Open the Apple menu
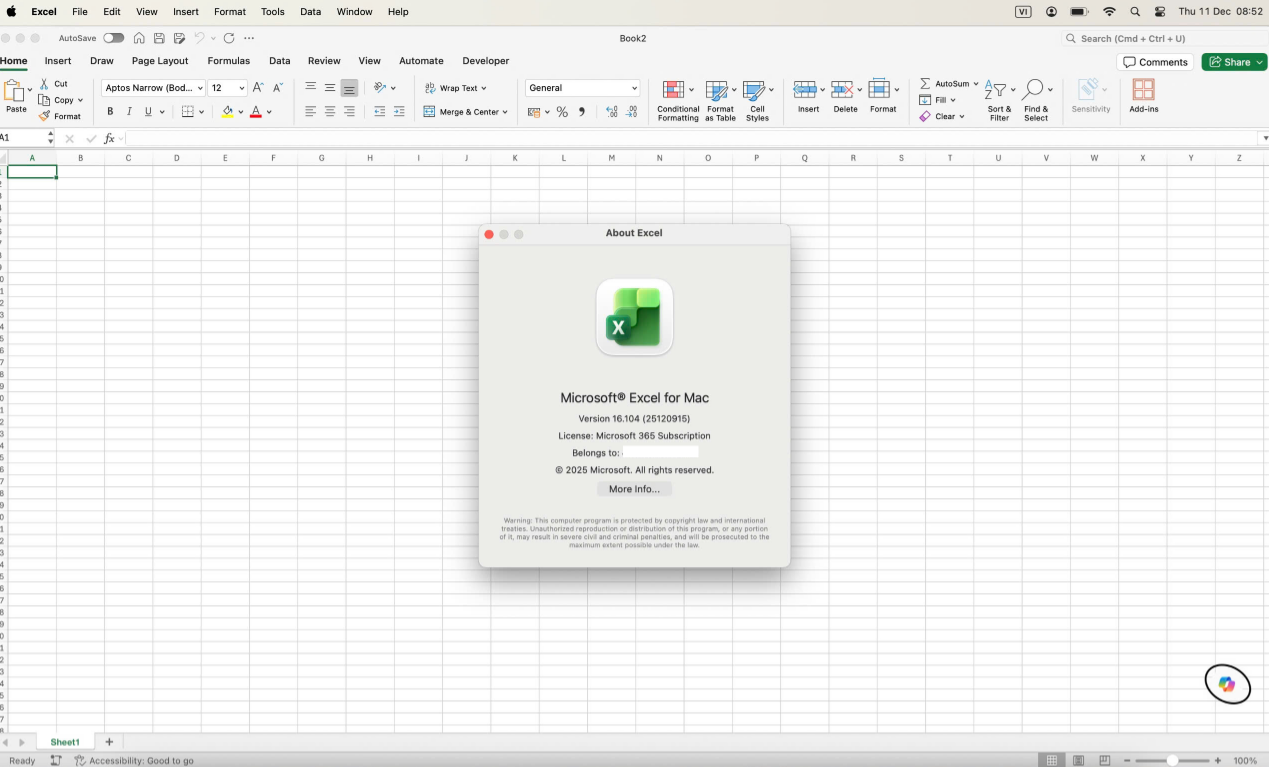The image size is (1269, 767). (12, 12)
